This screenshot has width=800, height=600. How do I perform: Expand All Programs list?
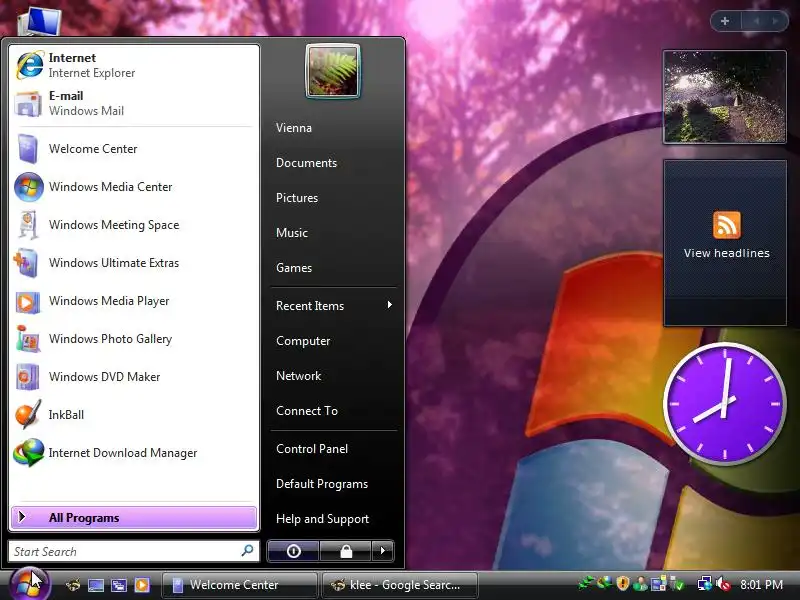pos(134,517)
